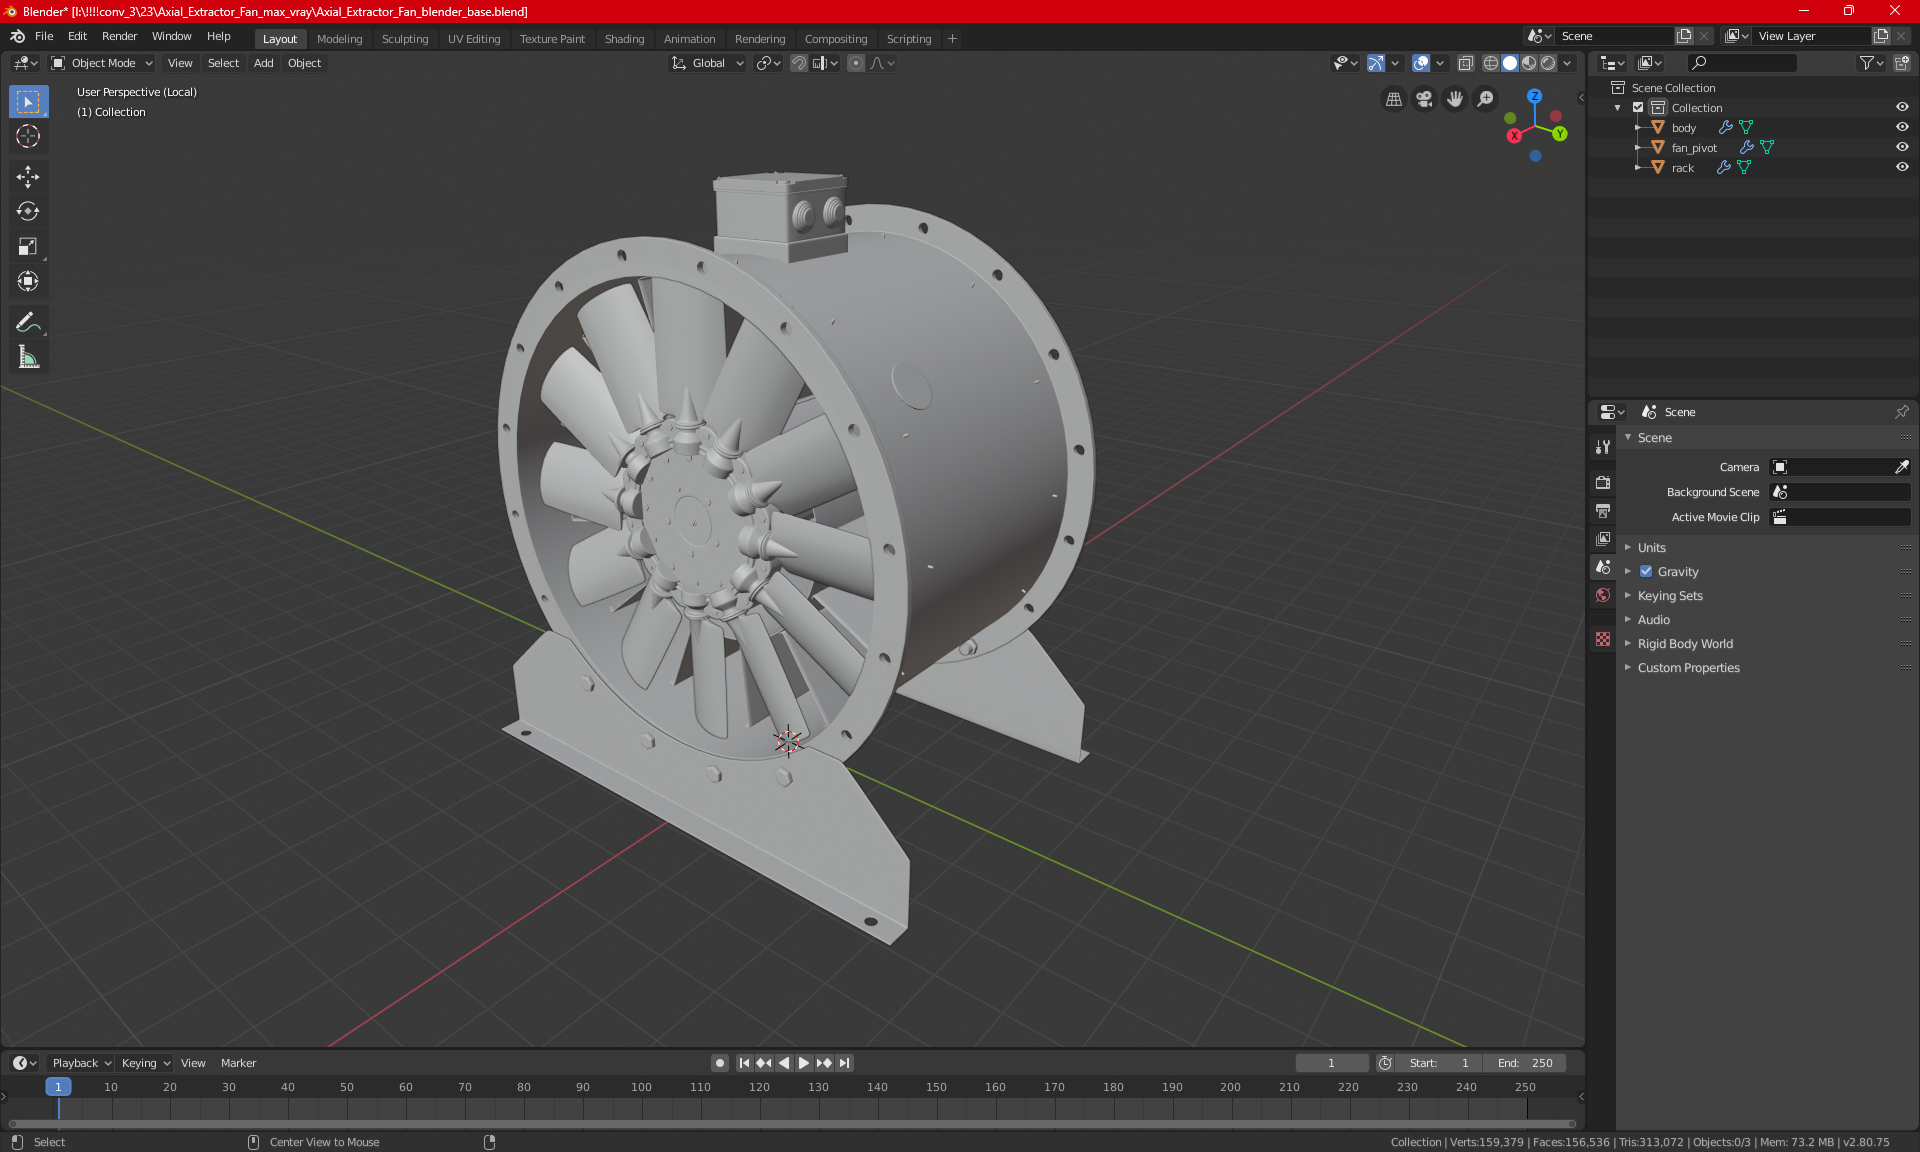Viewport: 1920px width, 1152px height.
Task: Pin the Scene properties panel
Action: coord(1902,412)
